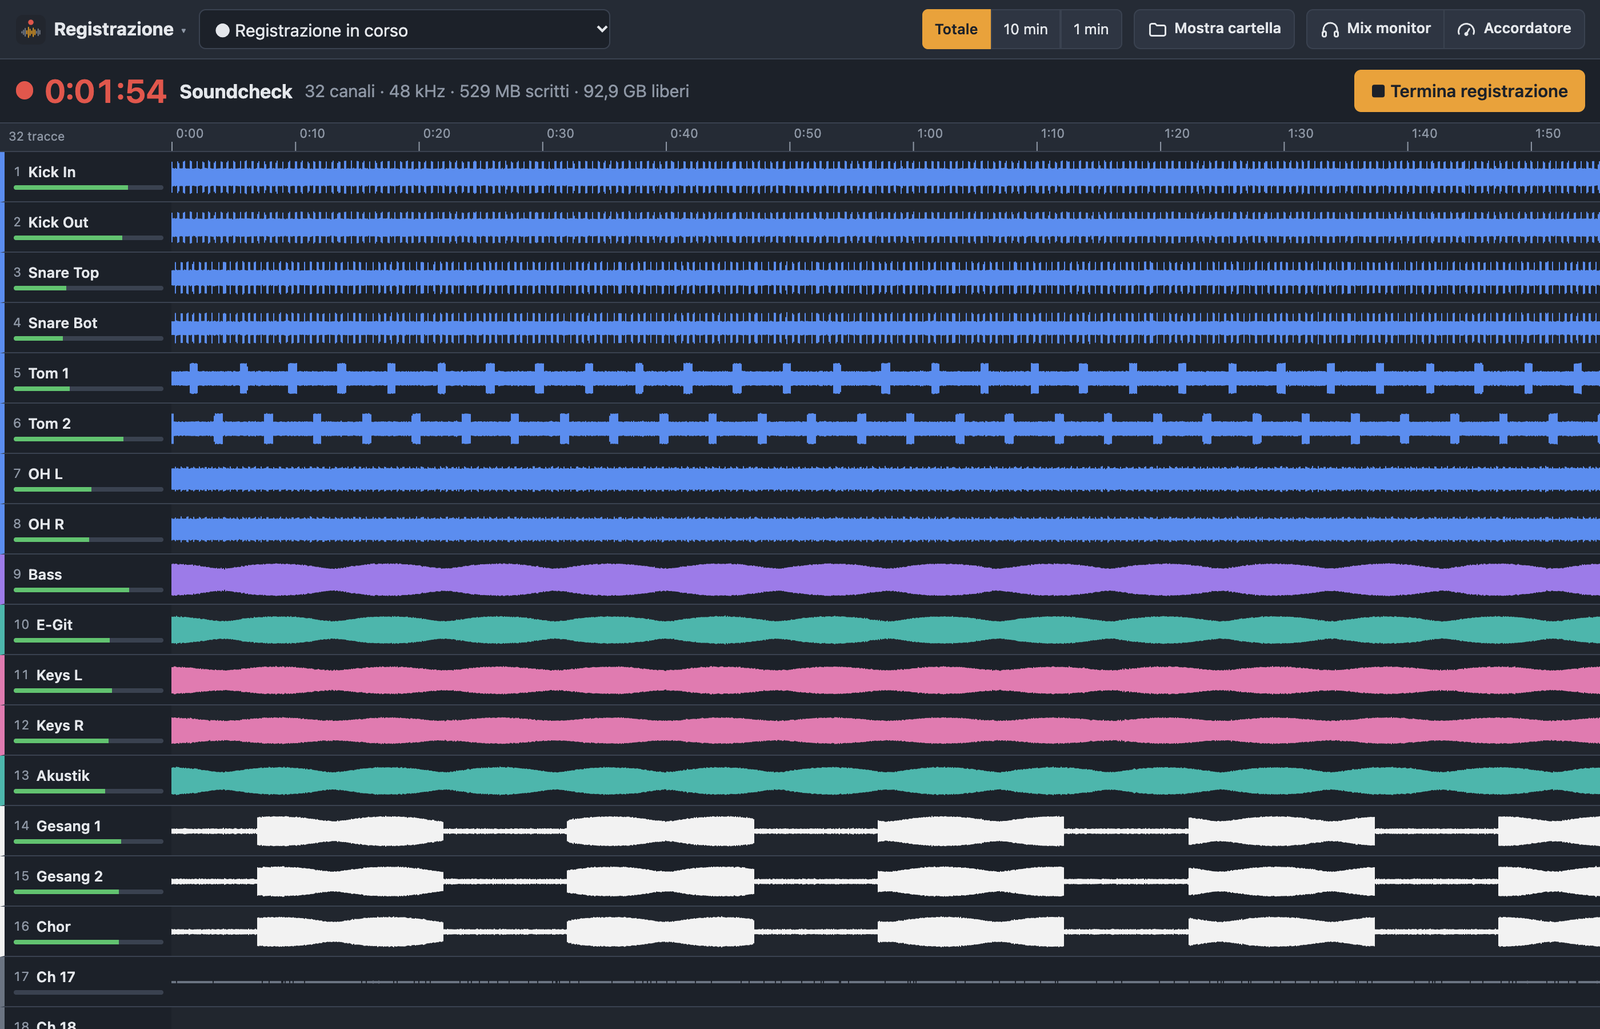Select track 11 Keys L
The image size is (1600, 1029).
86,680
